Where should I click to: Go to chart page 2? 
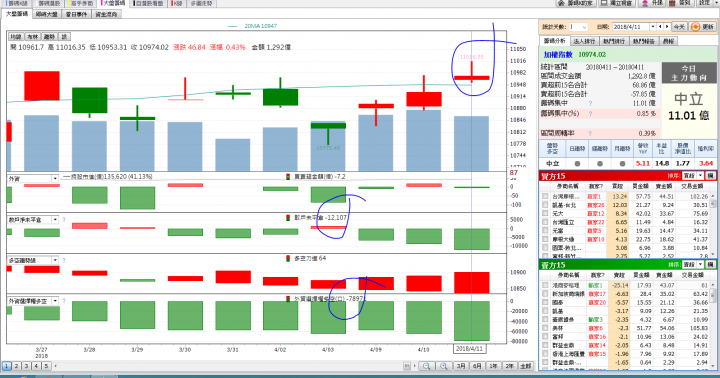16,366
